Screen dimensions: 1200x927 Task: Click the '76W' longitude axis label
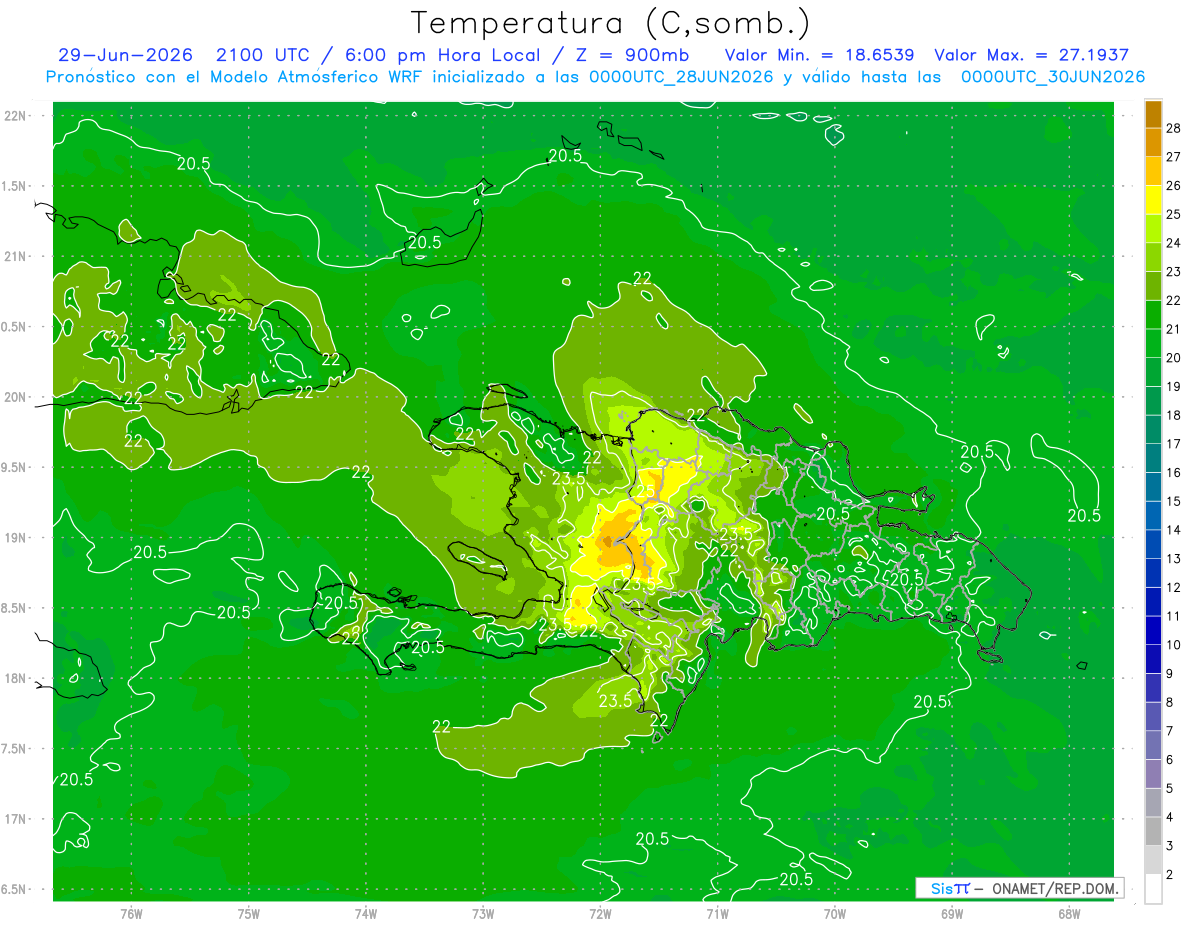[x=131, y=914]
